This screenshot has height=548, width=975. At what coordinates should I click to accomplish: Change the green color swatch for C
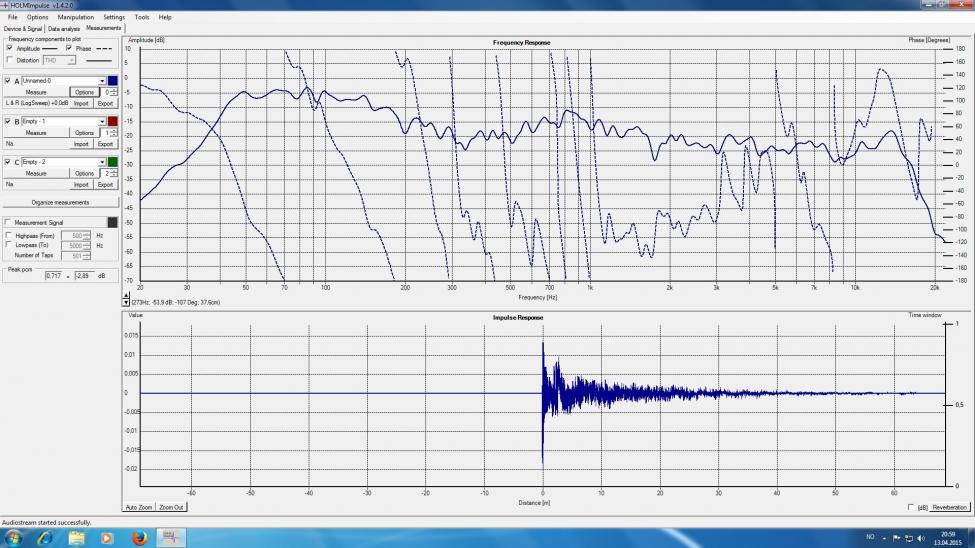tap(113, 162)
